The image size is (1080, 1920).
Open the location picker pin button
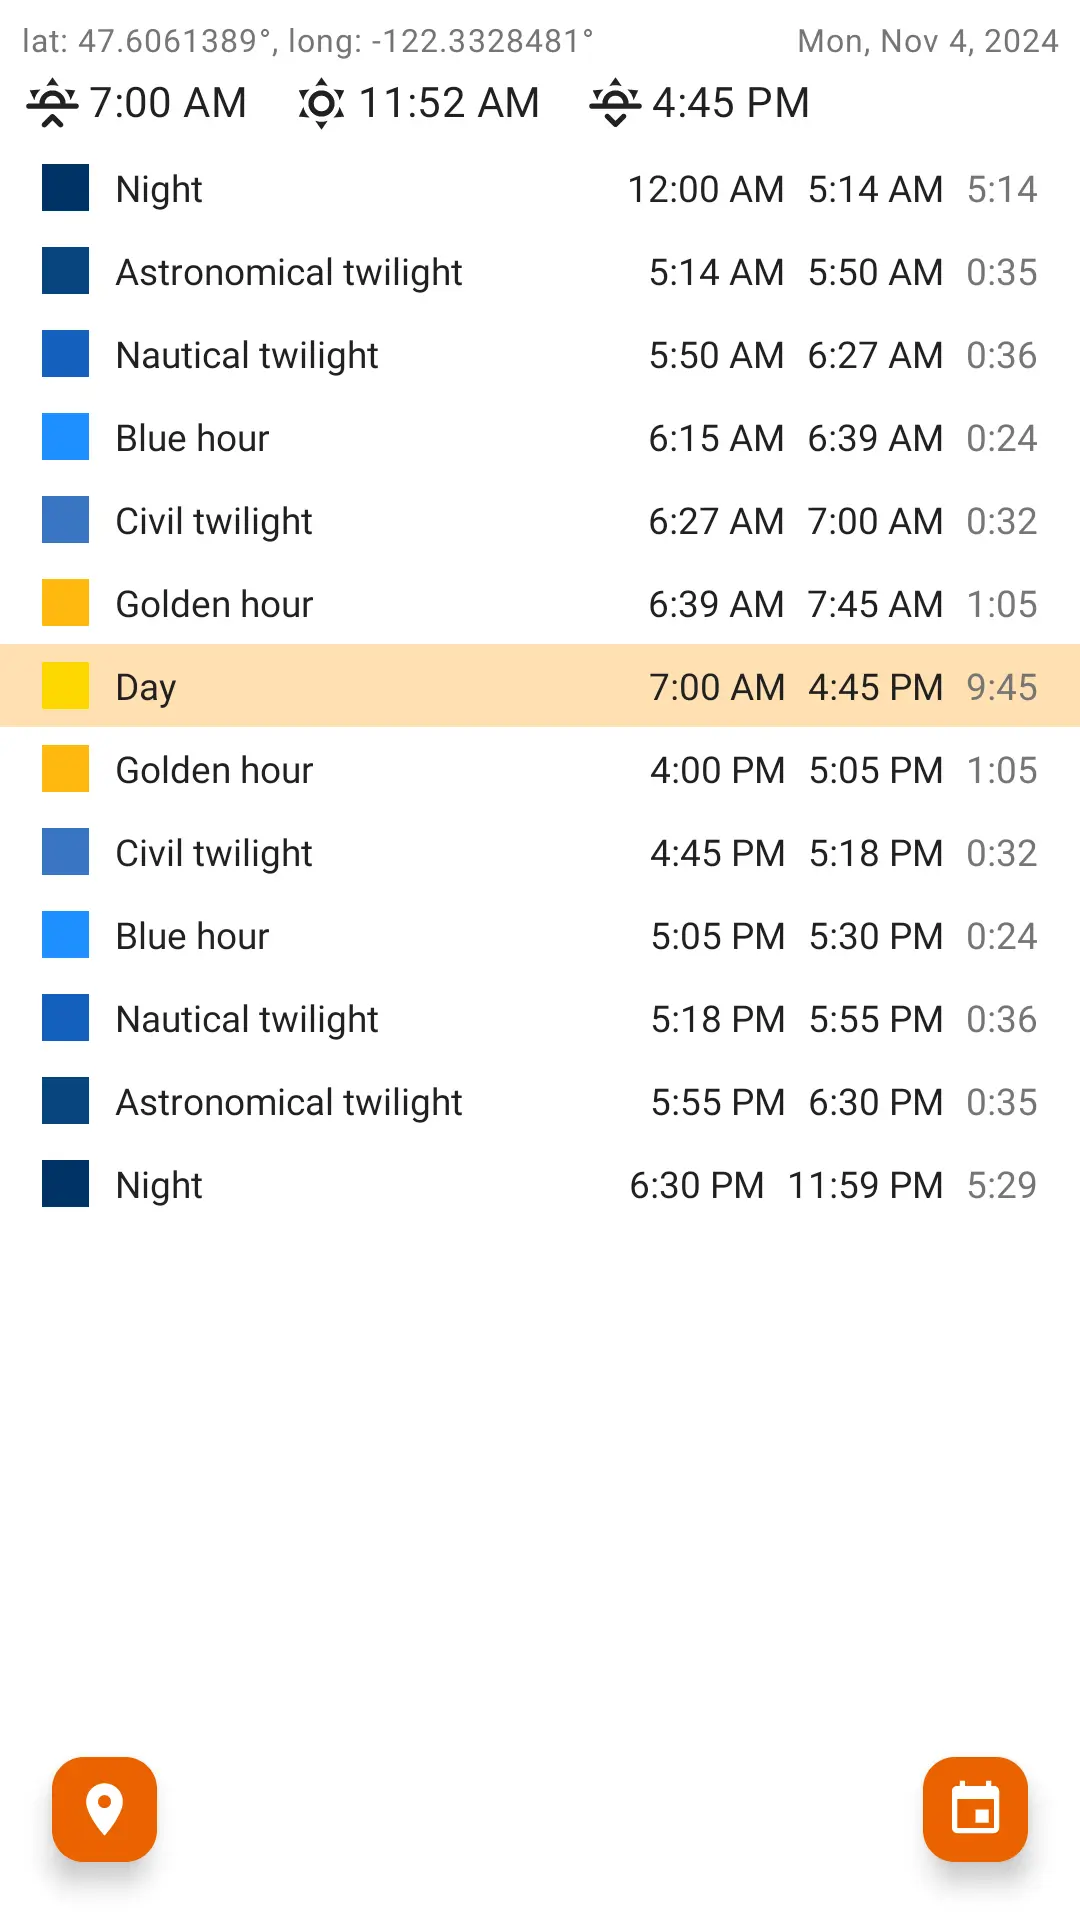point(105,1809)
